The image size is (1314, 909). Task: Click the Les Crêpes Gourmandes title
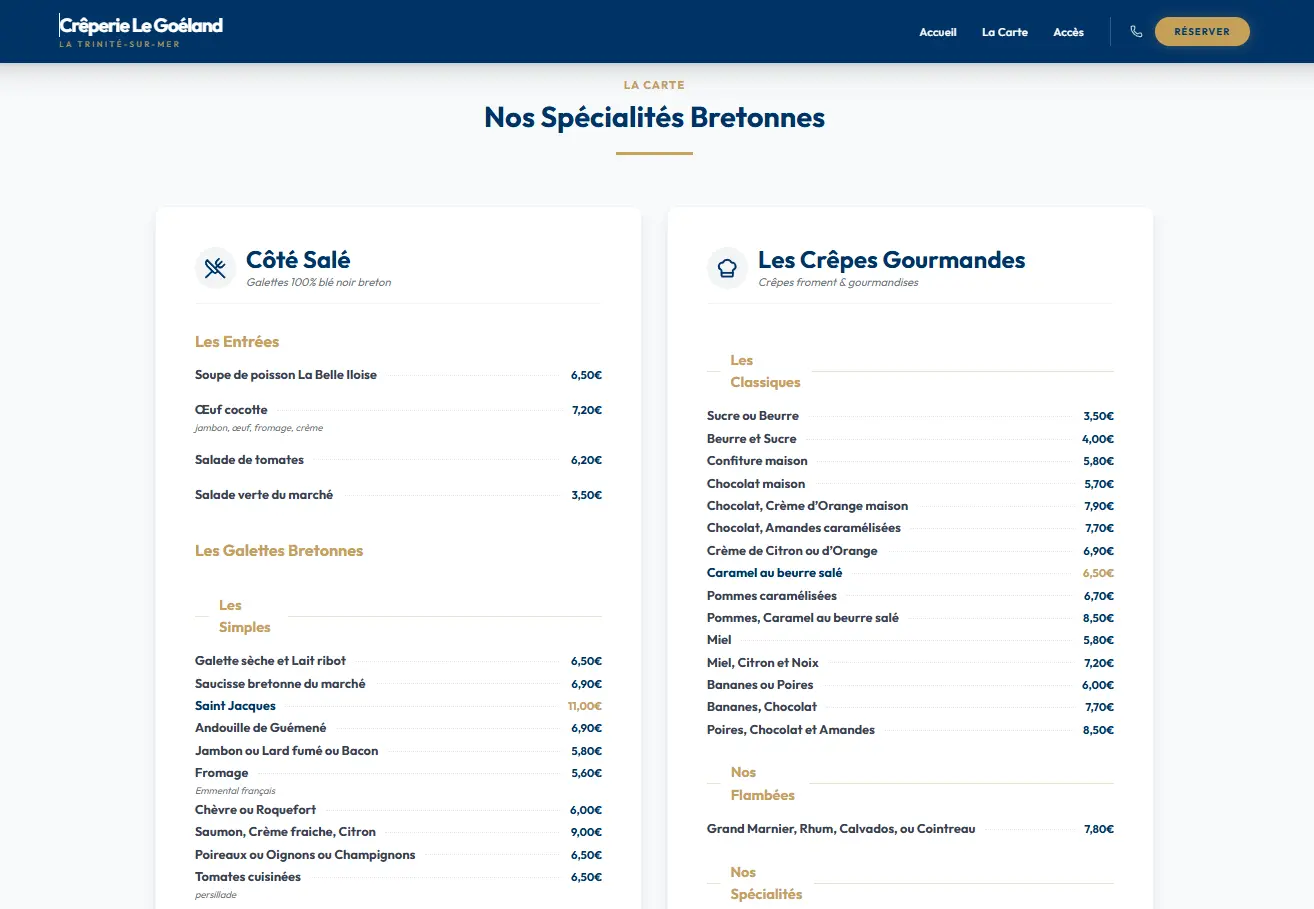[891, 260]
